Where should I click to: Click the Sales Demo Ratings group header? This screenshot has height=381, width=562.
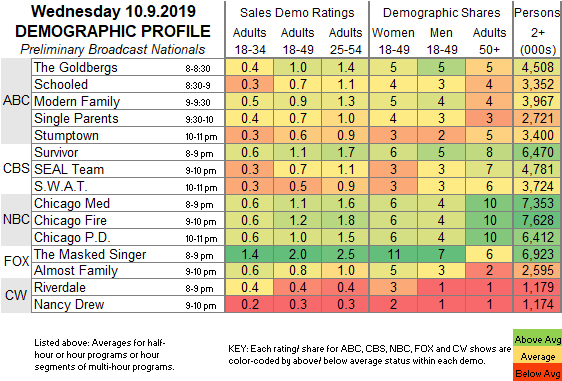(297, 13)
